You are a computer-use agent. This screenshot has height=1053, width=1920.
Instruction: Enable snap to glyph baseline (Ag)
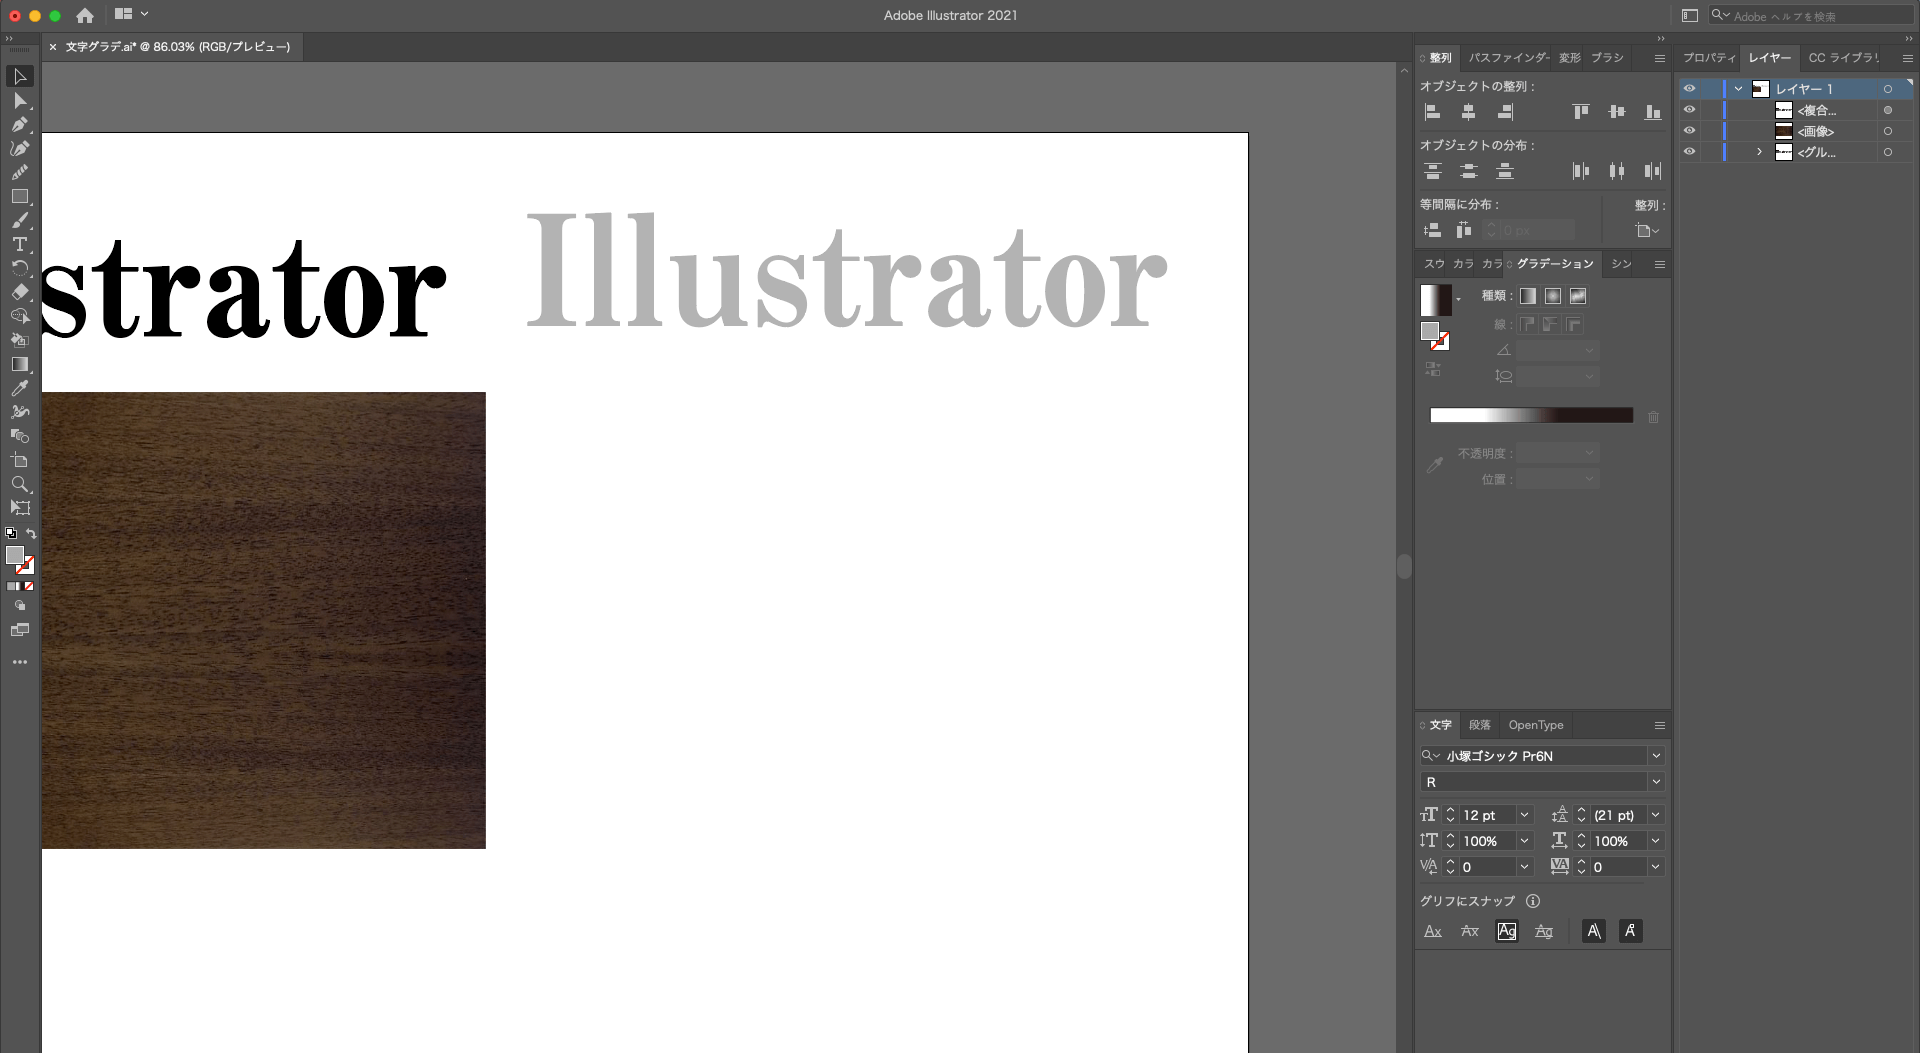coord(1506,931)
